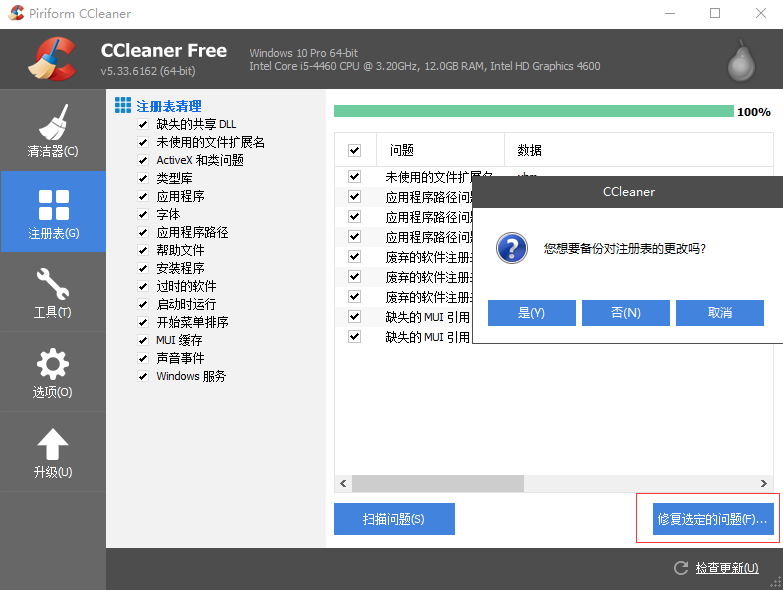Click the title bar CCleaner app icon
Screen dimensions: 783x590
coord(16,13)
